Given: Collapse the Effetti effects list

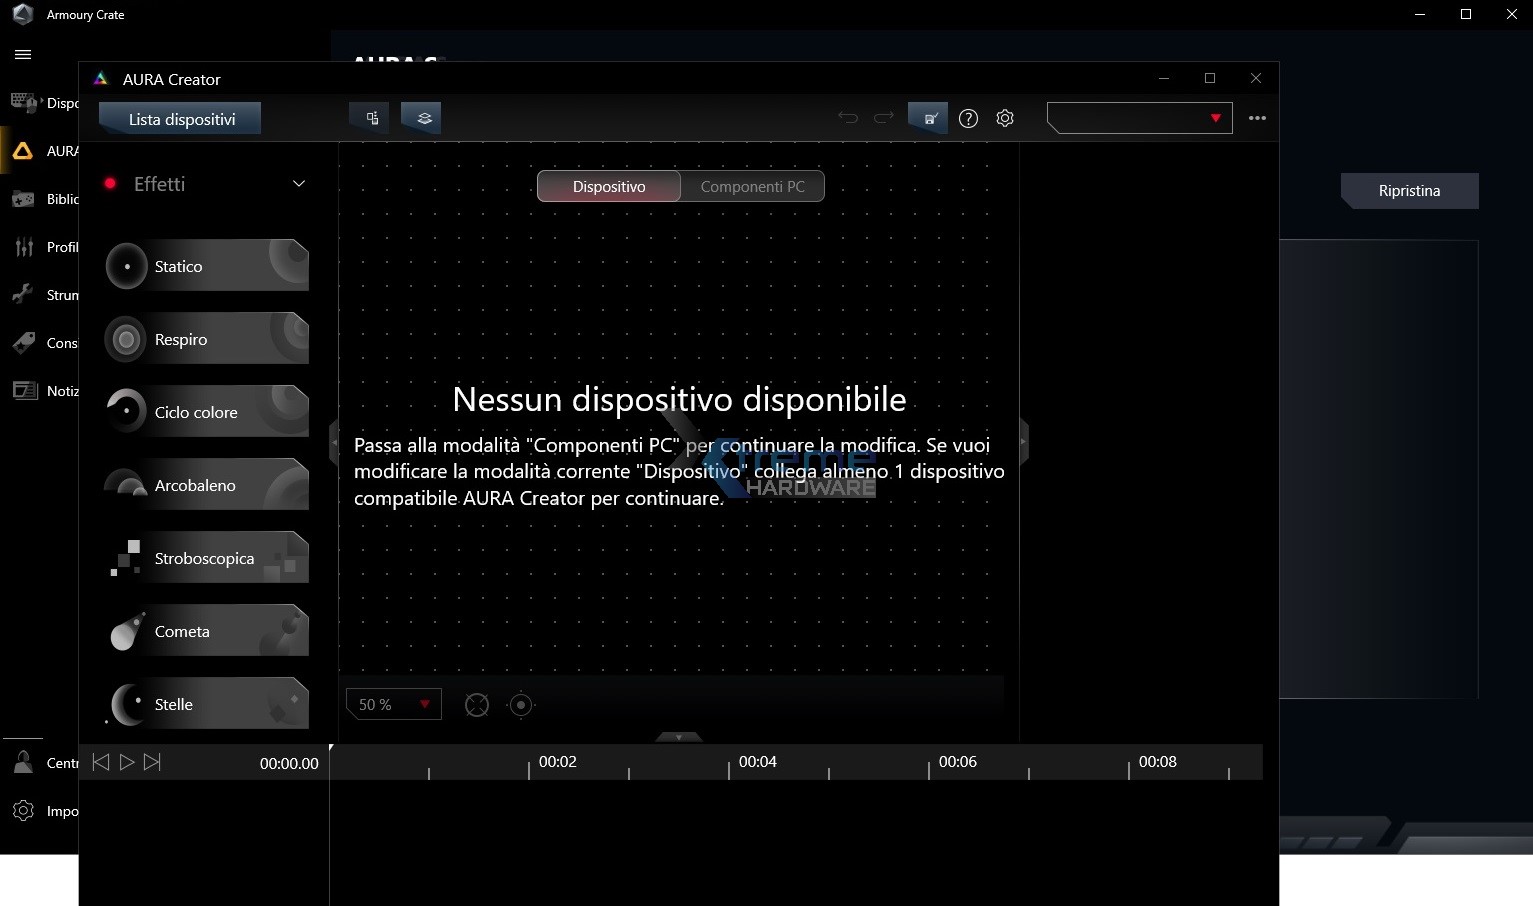Looking at the screenshot, I should point(298,184).
